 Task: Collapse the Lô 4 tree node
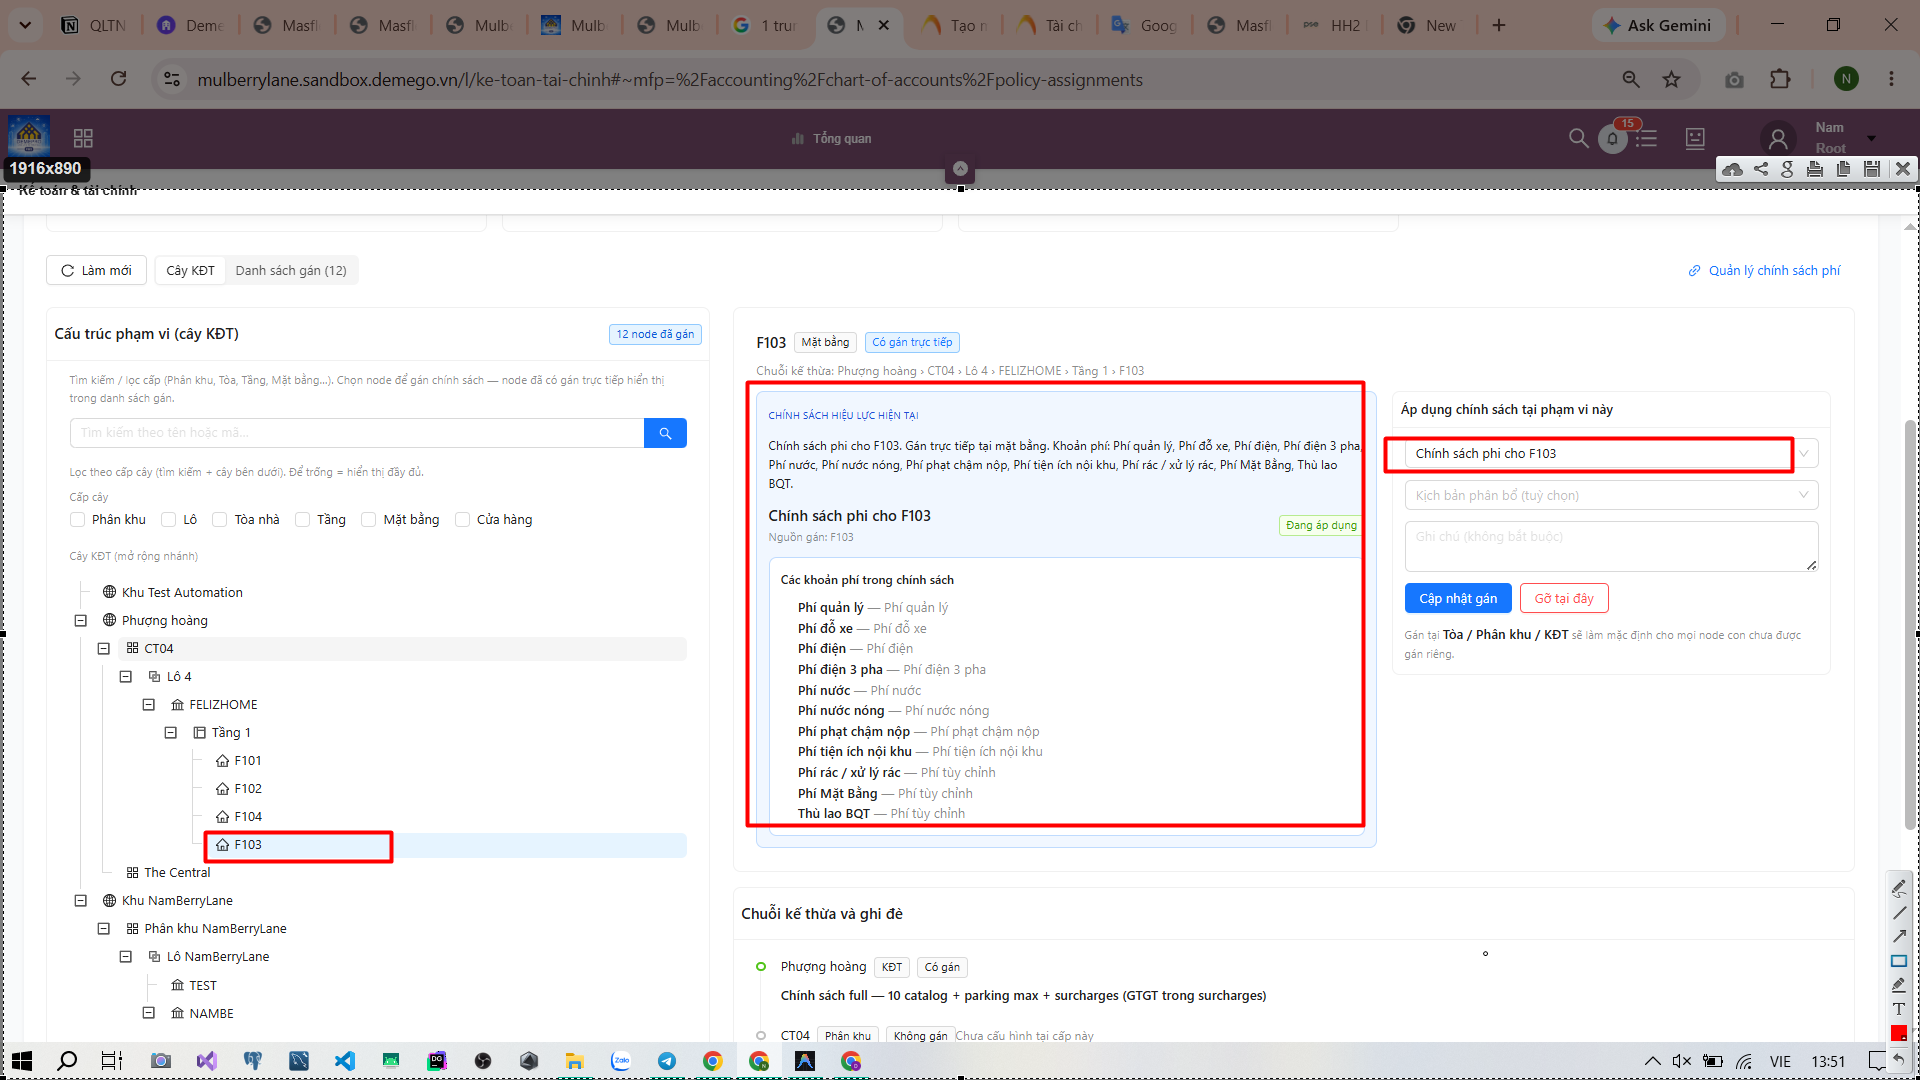coord(126,677)
